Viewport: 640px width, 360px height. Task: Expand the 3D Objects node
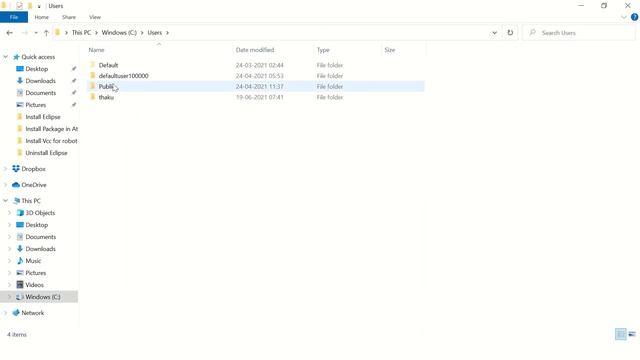[9, 213]
